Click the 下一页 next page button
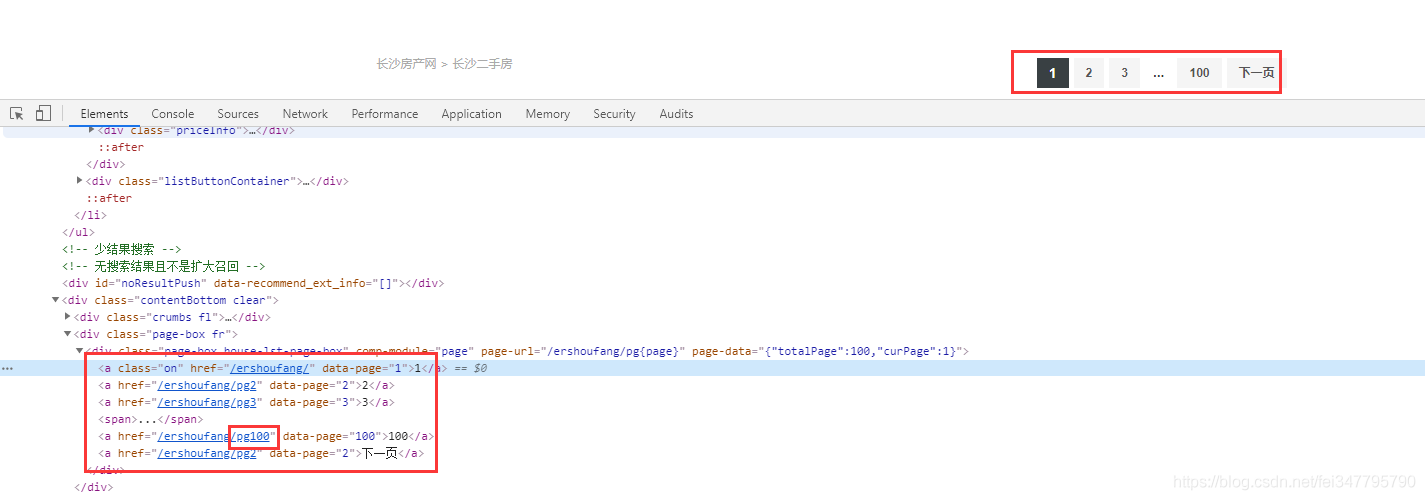Screen dimensions: 1425x500 (1256, 72)
